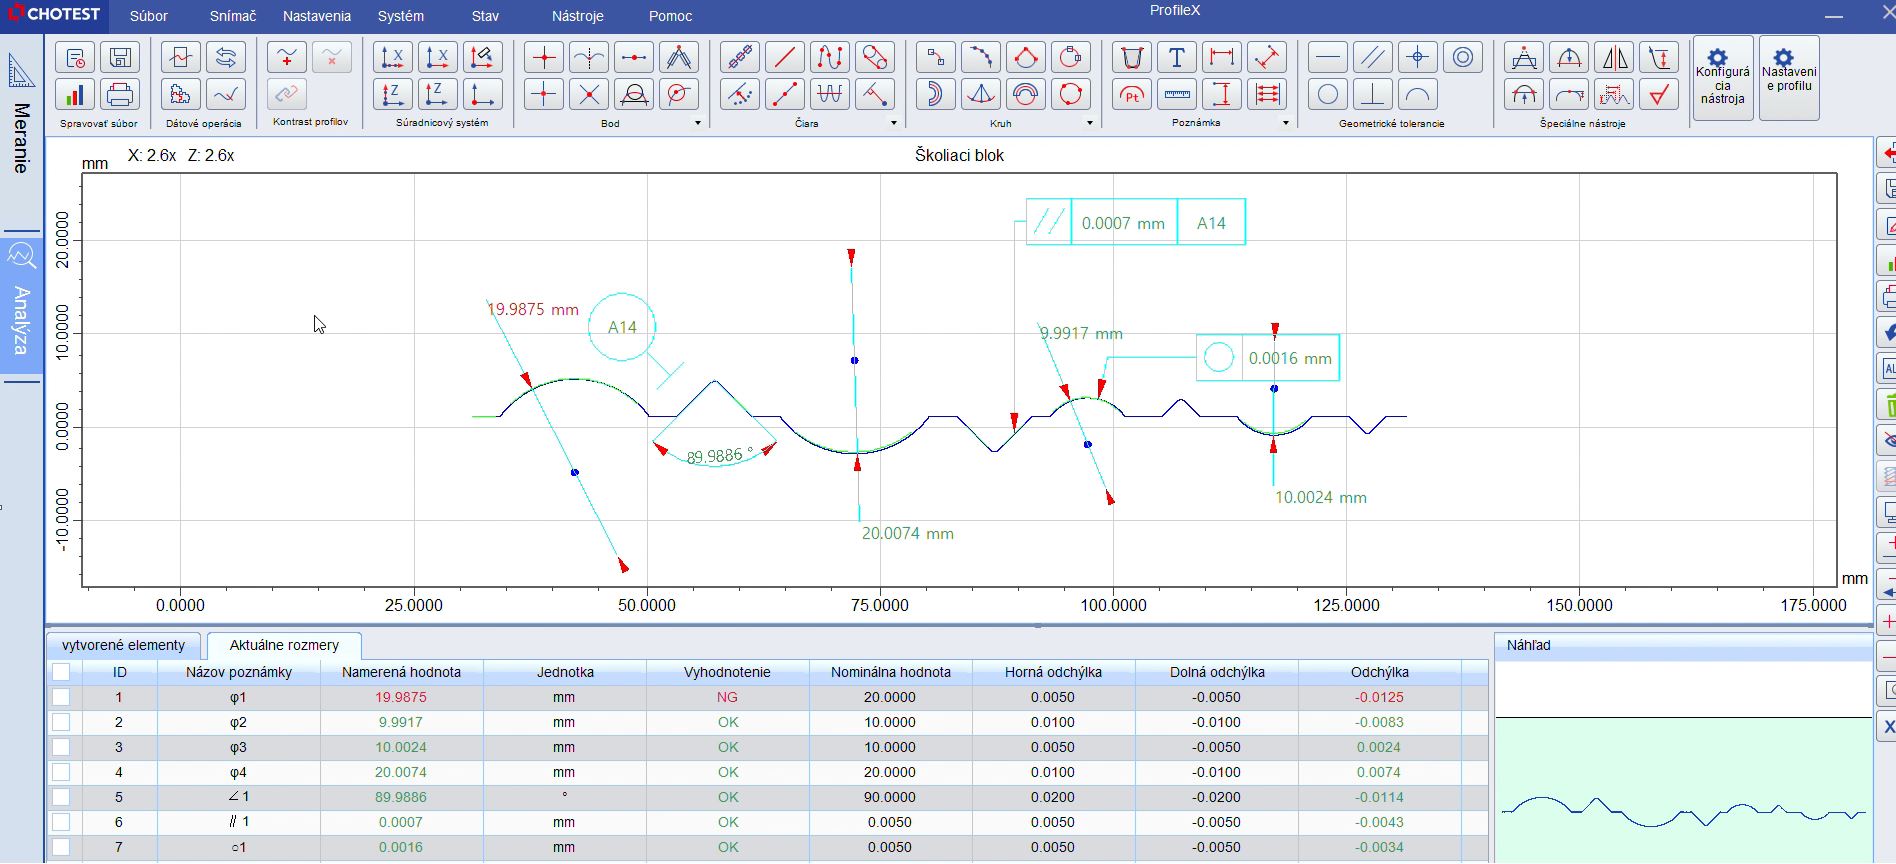Click the bar chart report icon
The image size is (1896, 864).
(75, 95)
